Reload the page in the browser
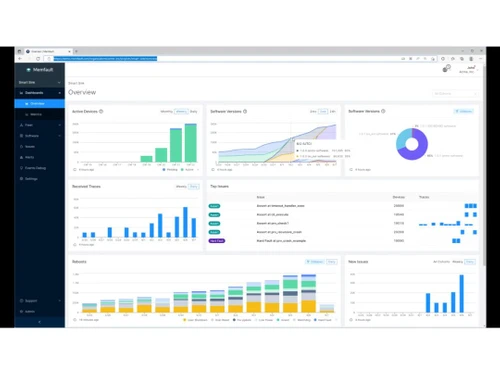 (38, 59)
